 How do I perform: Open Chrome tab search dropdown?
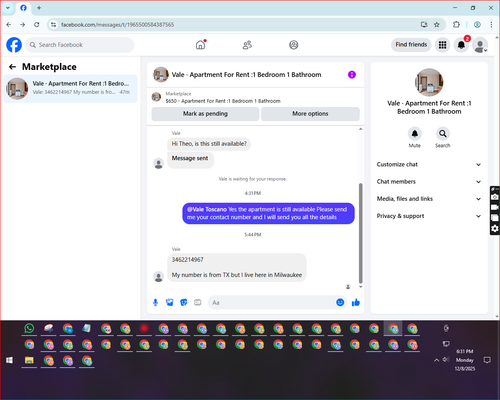8,8
